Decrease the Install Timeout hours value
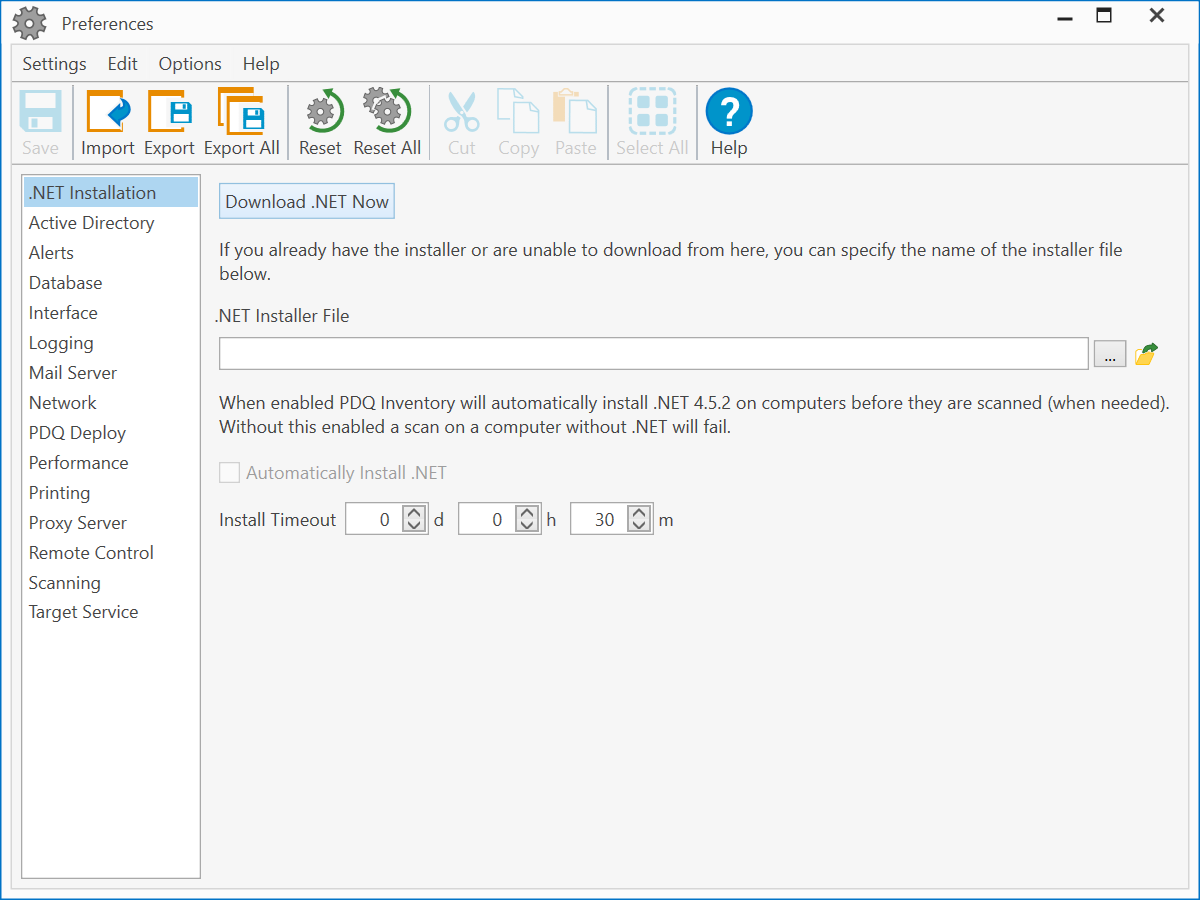 tap(527, 527)
